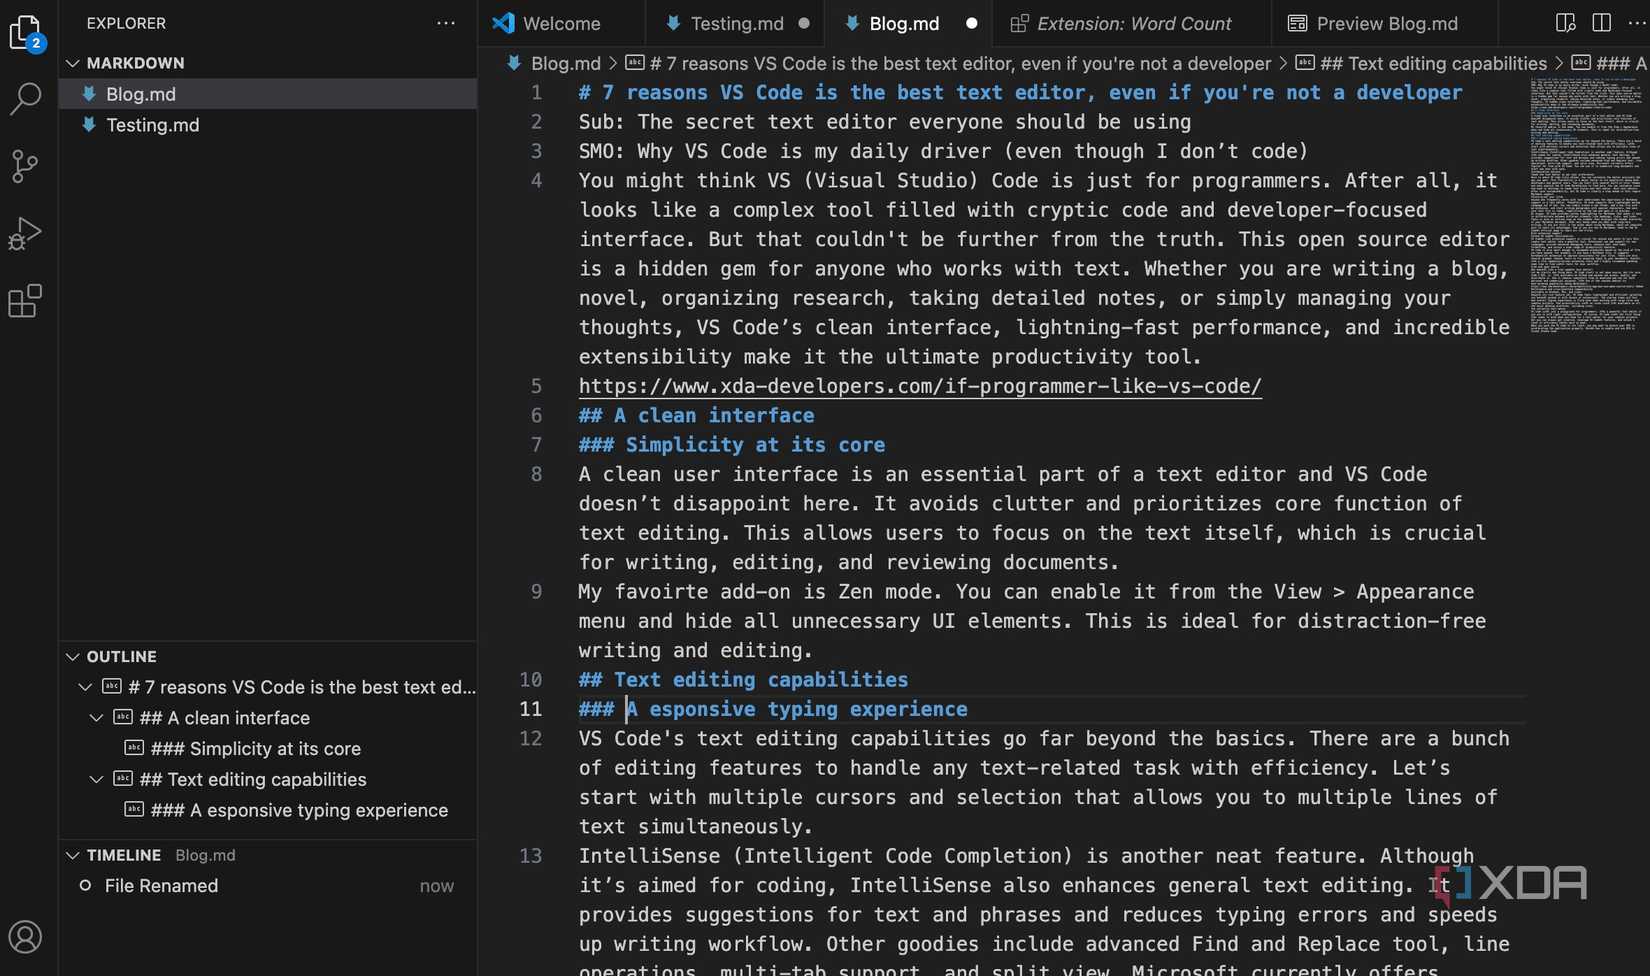Image resolution: width=1650 pixels, height=976 pixels.
Task: Close the unsaved Blog.md tab dot
Action: click(970, 22)
